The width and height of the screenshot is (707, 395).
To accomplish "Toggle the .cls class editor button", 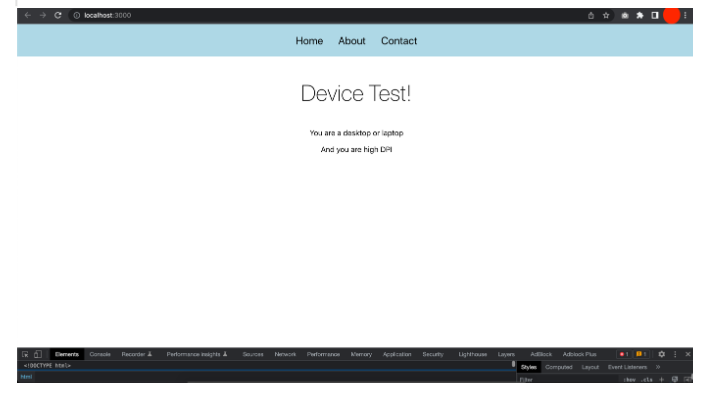I will tap(647, 380).
